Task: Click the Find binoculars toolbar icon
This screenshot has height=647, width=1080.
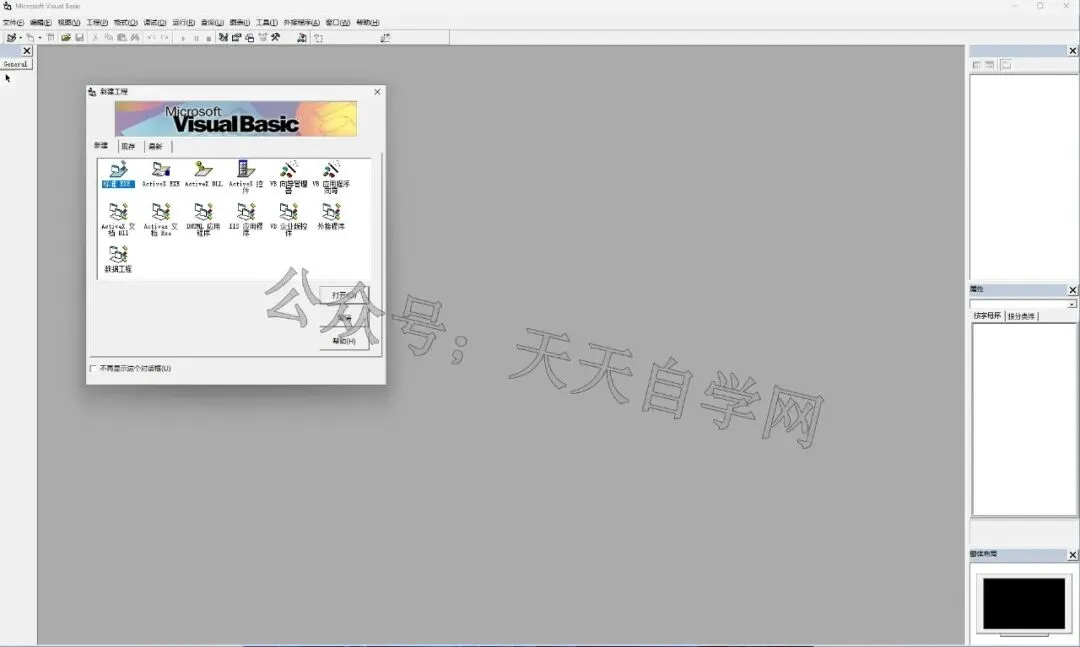Action: tap(135, 38)
